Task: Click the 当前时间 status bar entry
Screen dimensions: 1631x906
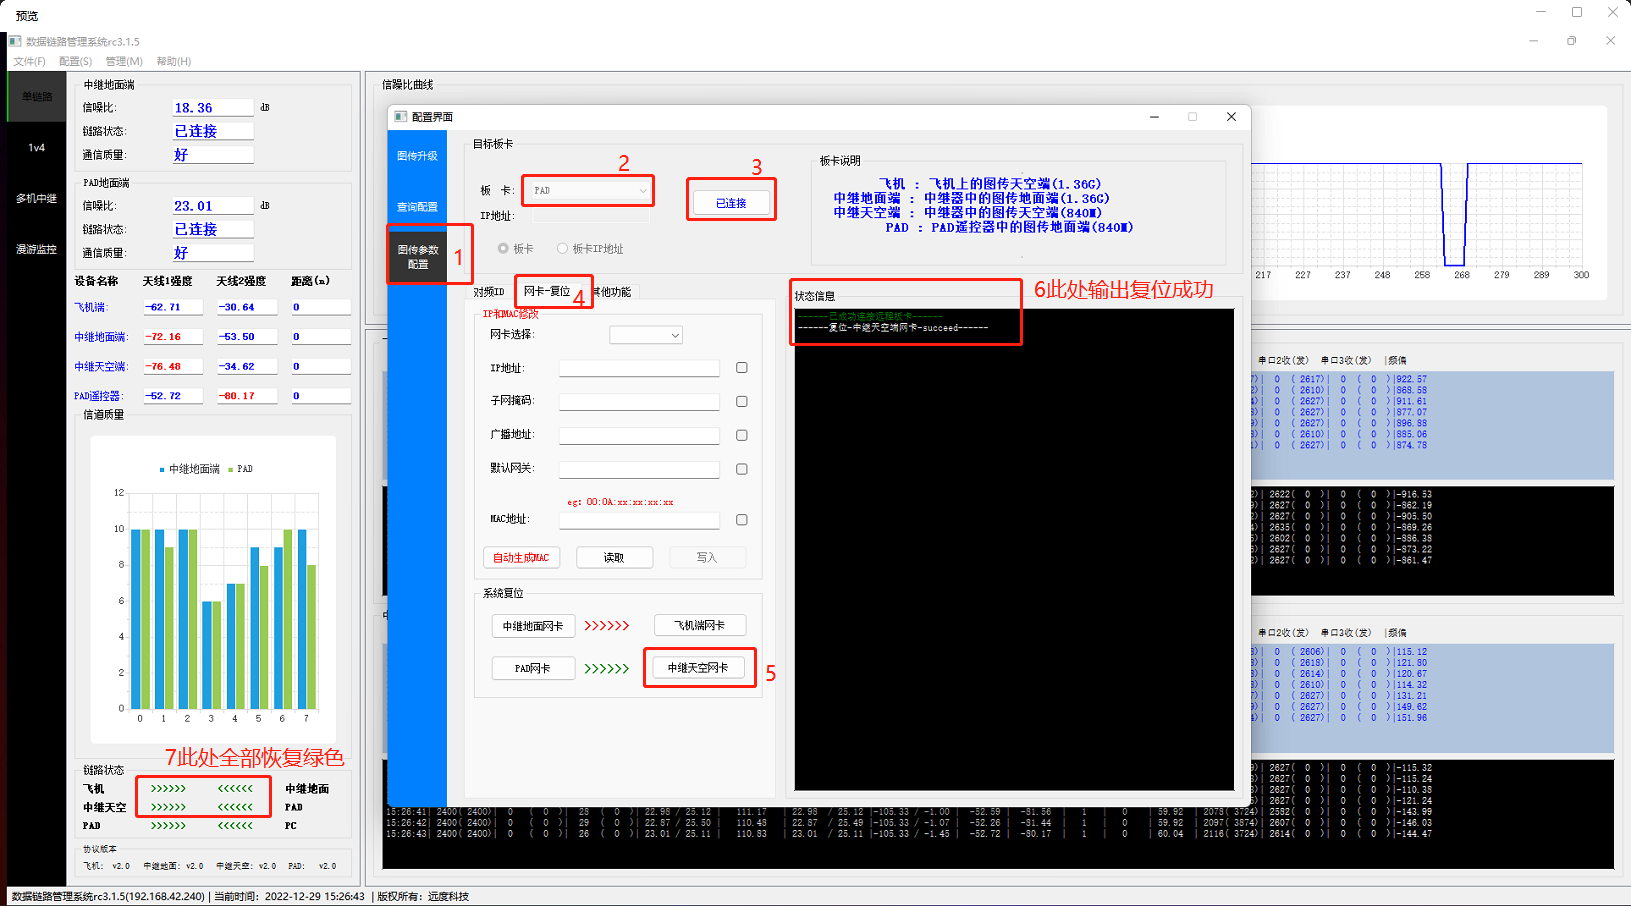Action: point(289,897)
